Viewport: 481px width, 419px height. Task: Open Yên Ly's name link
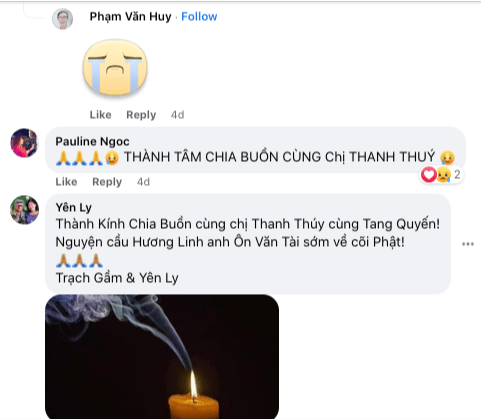74,208
